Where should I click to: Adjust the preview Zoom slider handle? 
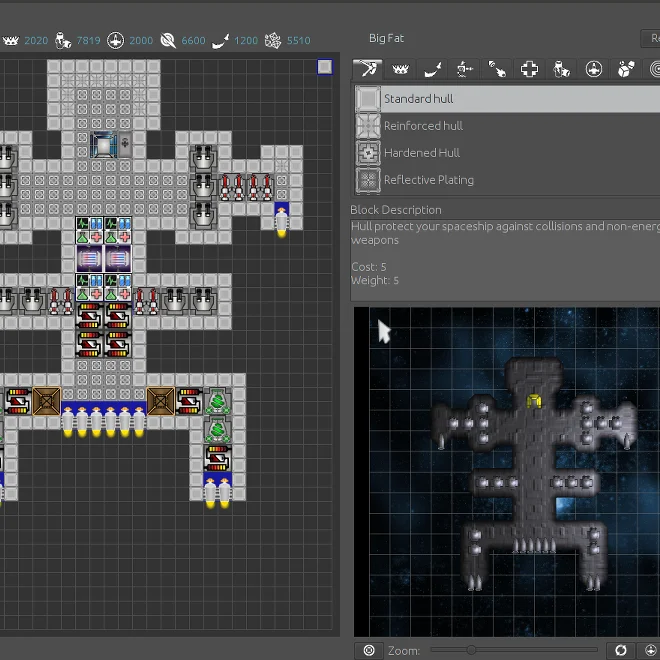(x=471, y=650)
